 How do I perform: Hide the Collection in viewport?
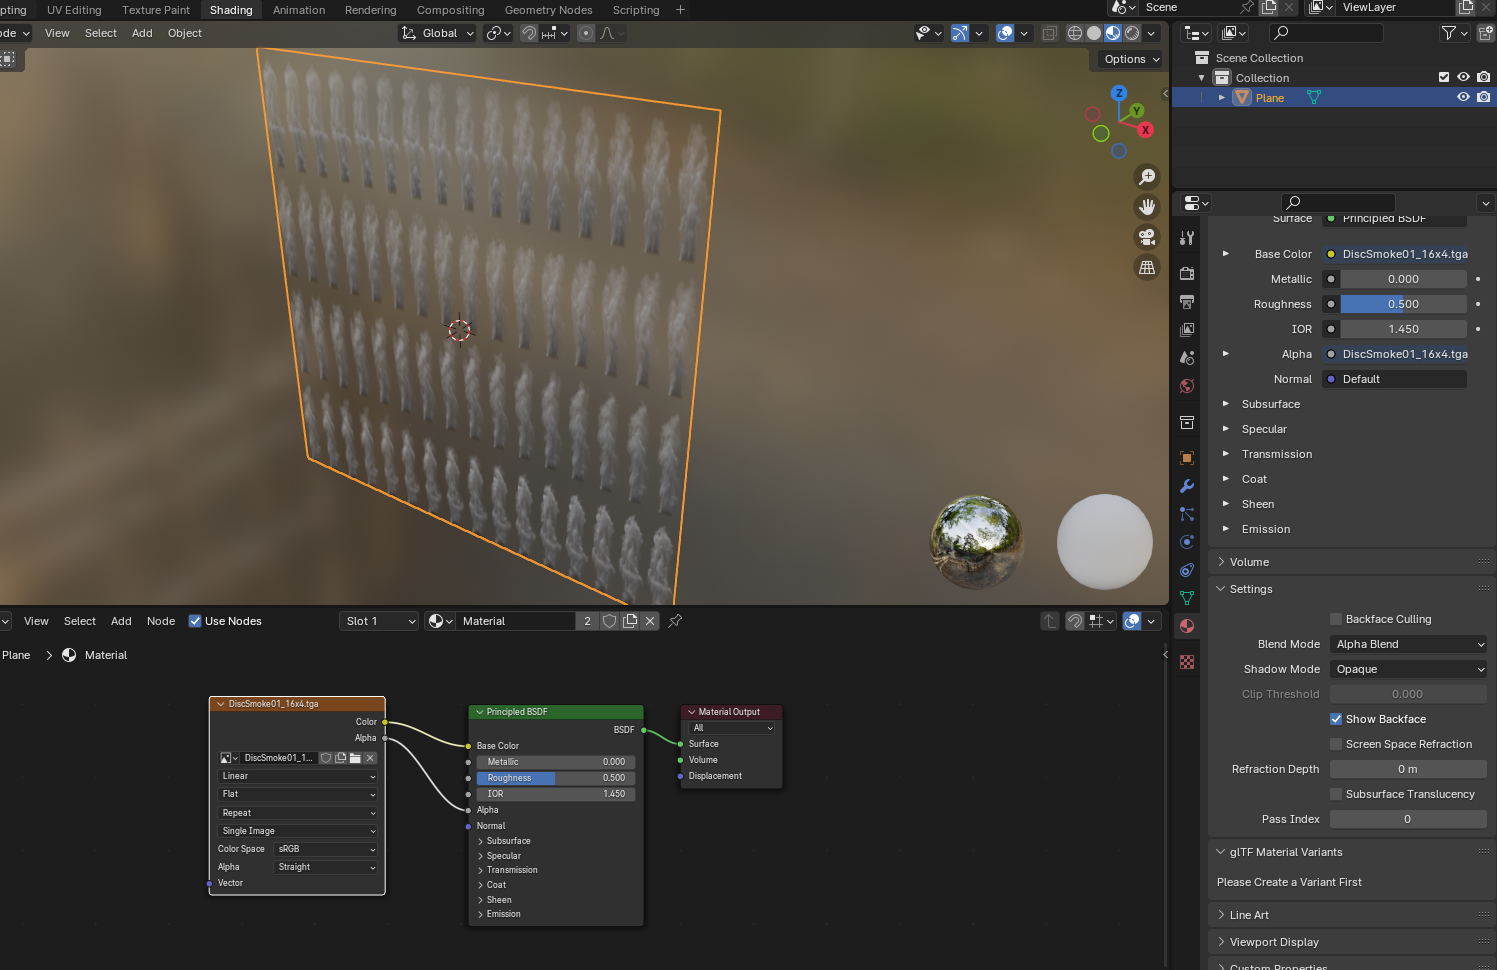1463,77
